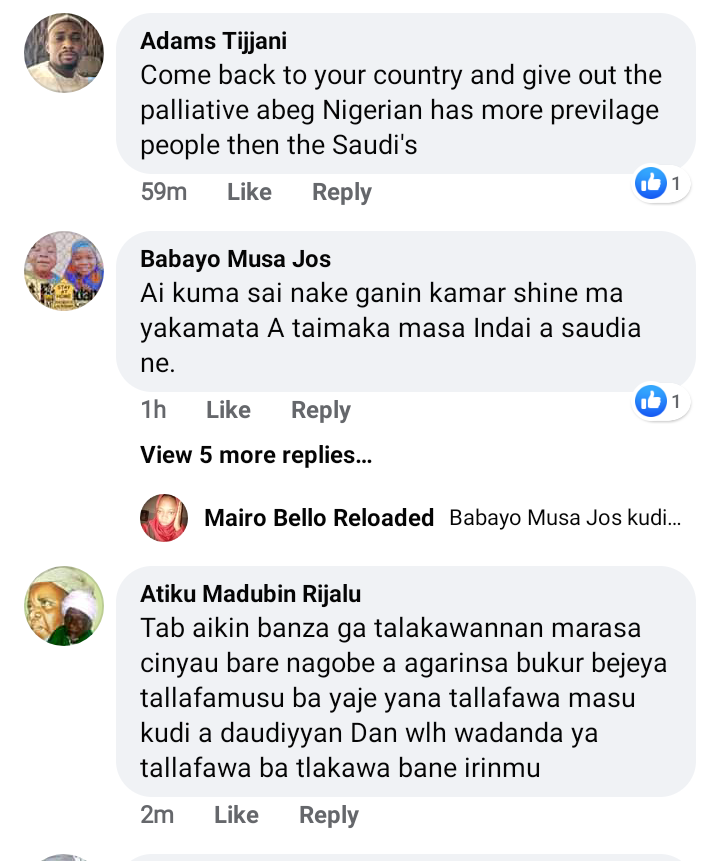
Task: Expand View 5 more replies
Action: pos(256,455)
